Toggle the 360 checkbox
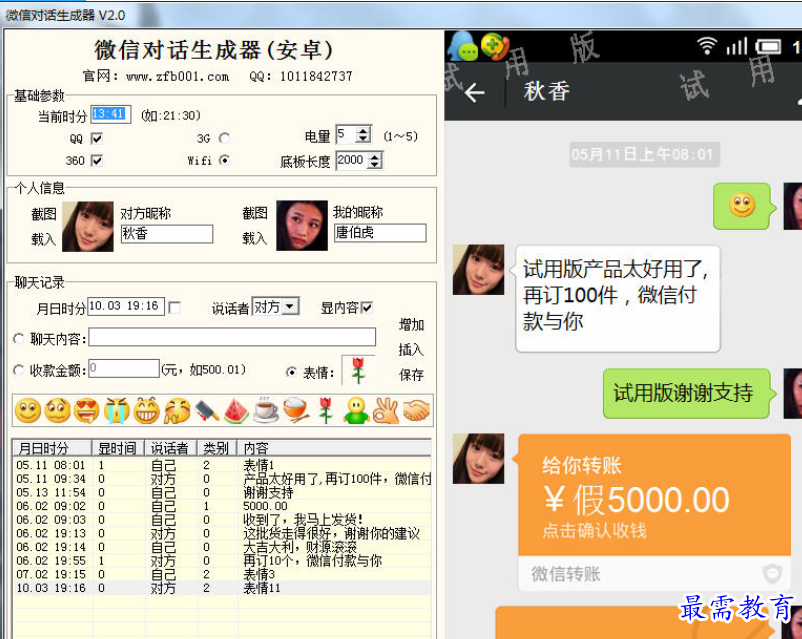This screenshot has height=639, width=802. click(x=97, y=161)
